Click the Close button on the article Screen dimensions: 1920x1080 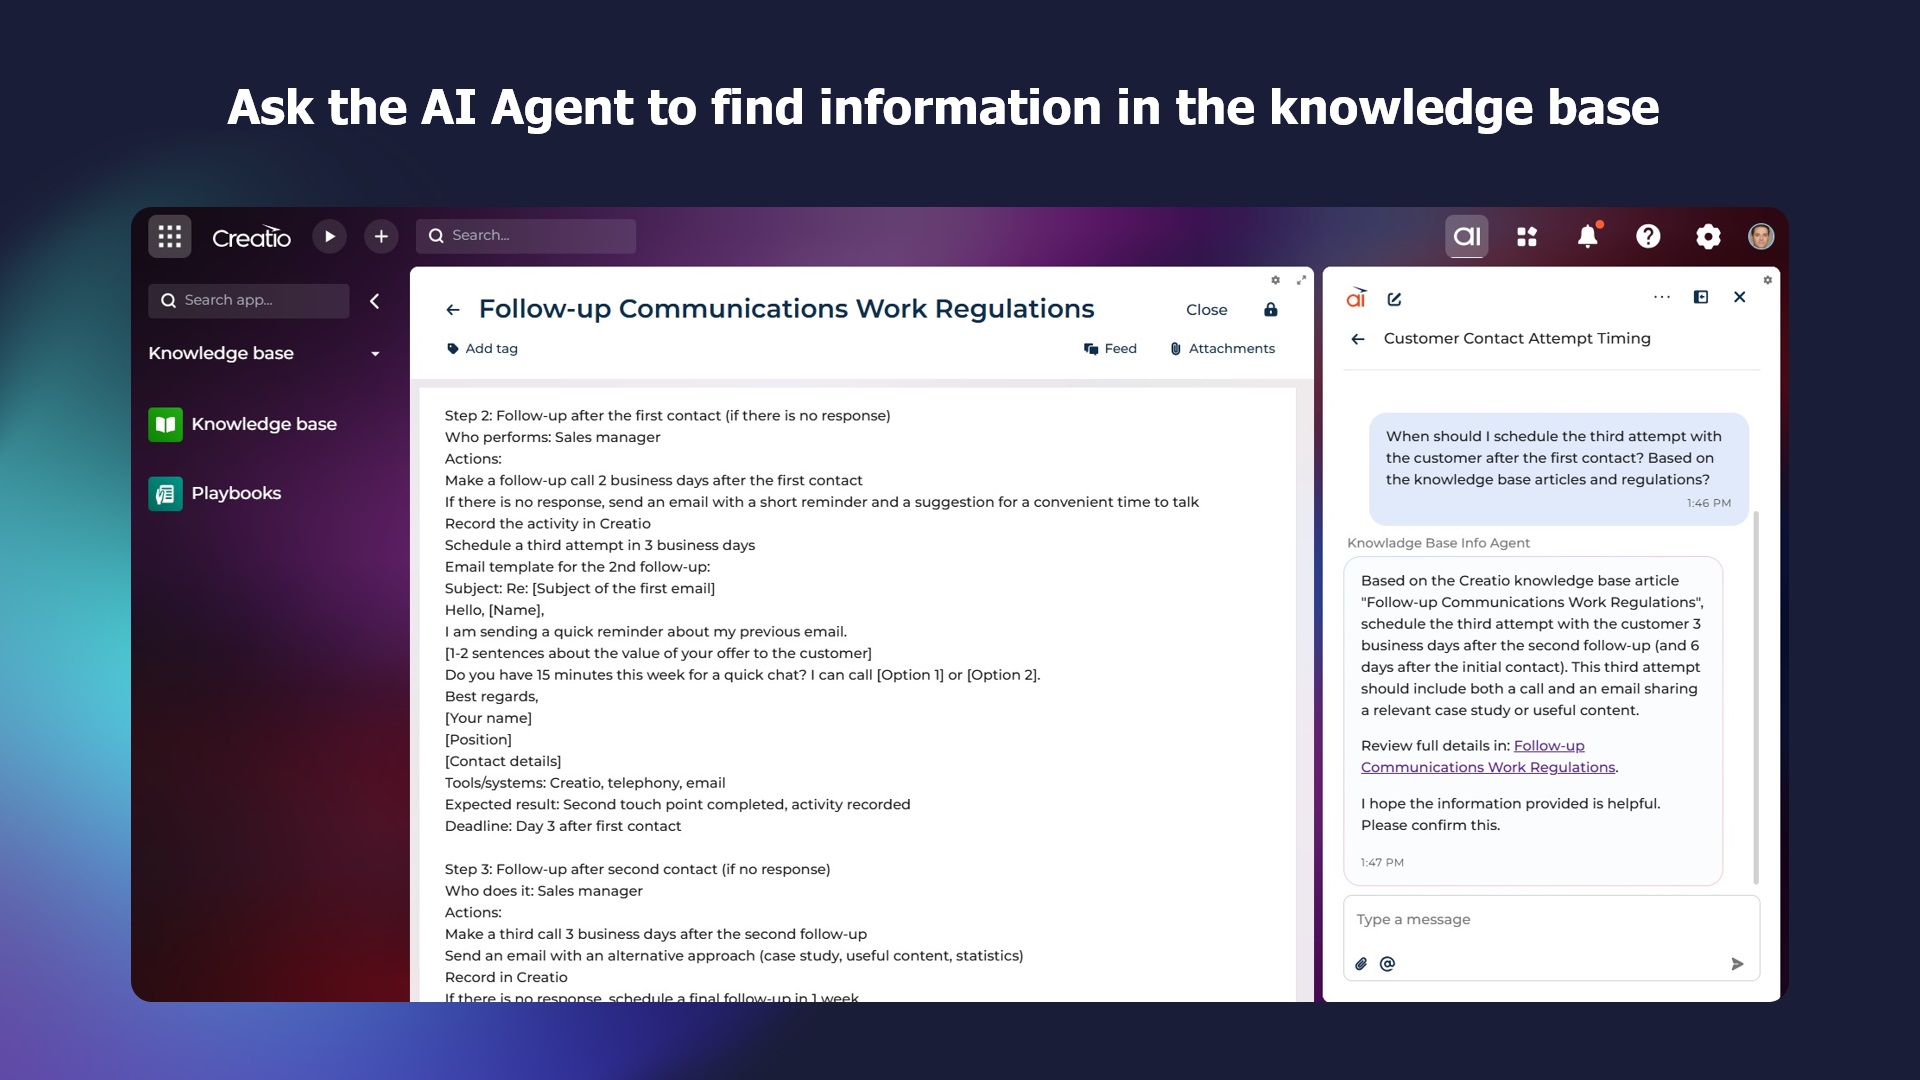pyautogui.click(x=1206, y=310)
